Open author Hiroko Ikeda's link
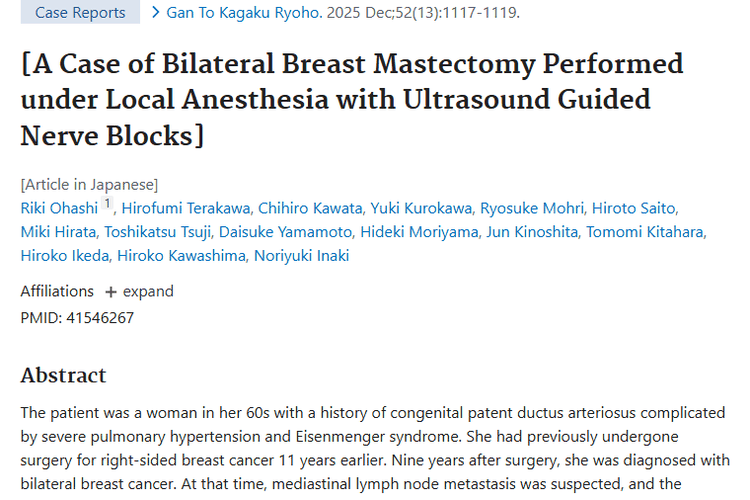 (x=64, y=256)
